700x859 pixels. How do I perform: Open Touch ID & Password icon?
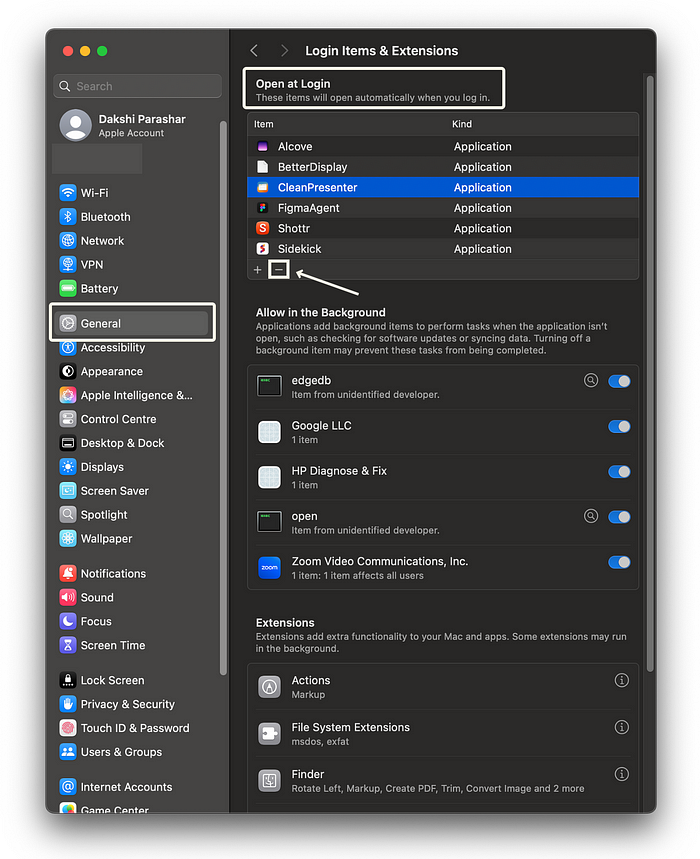pos(68,728)
